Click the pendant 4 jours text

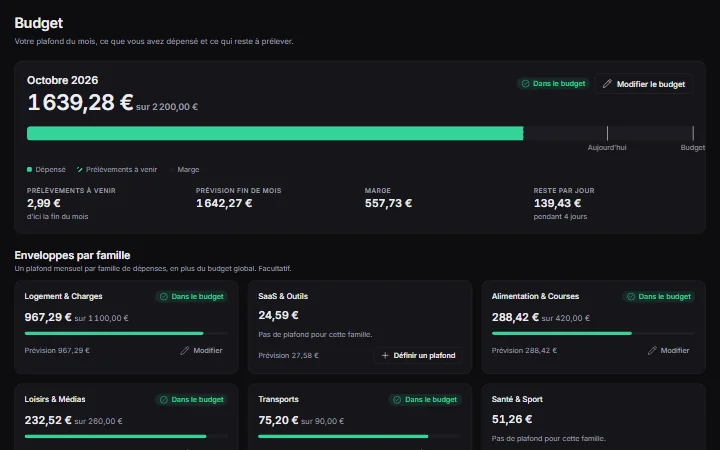[560, 217]
